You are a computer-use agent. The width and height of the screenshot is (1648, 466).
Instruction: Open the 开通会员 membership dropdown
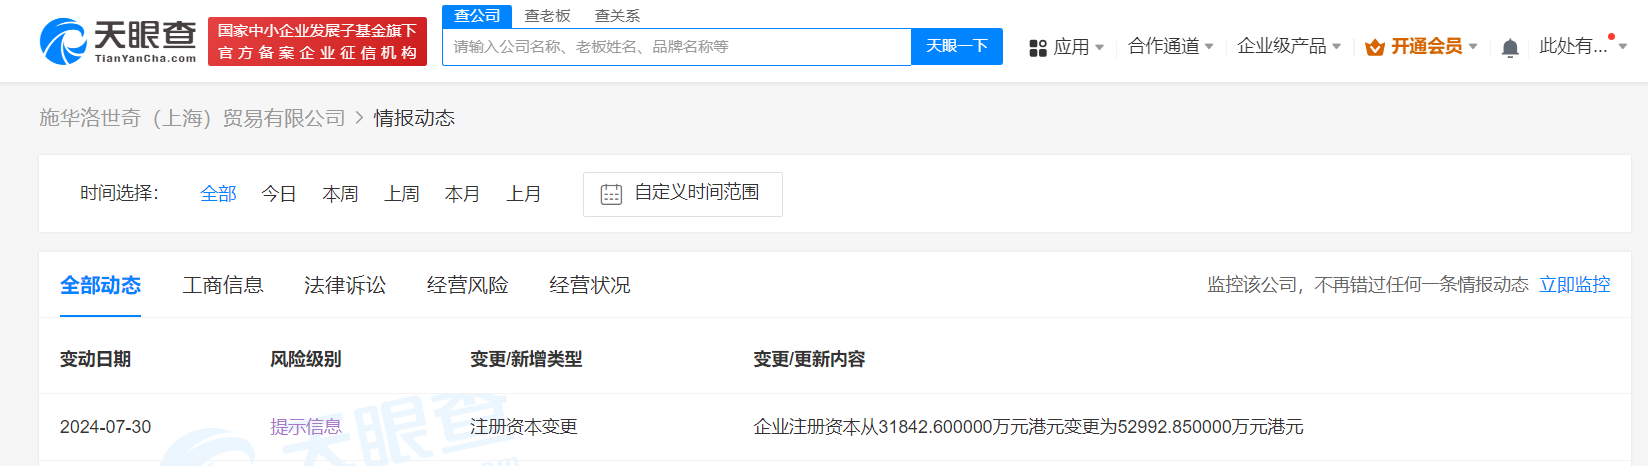(x=1422, y=46)
